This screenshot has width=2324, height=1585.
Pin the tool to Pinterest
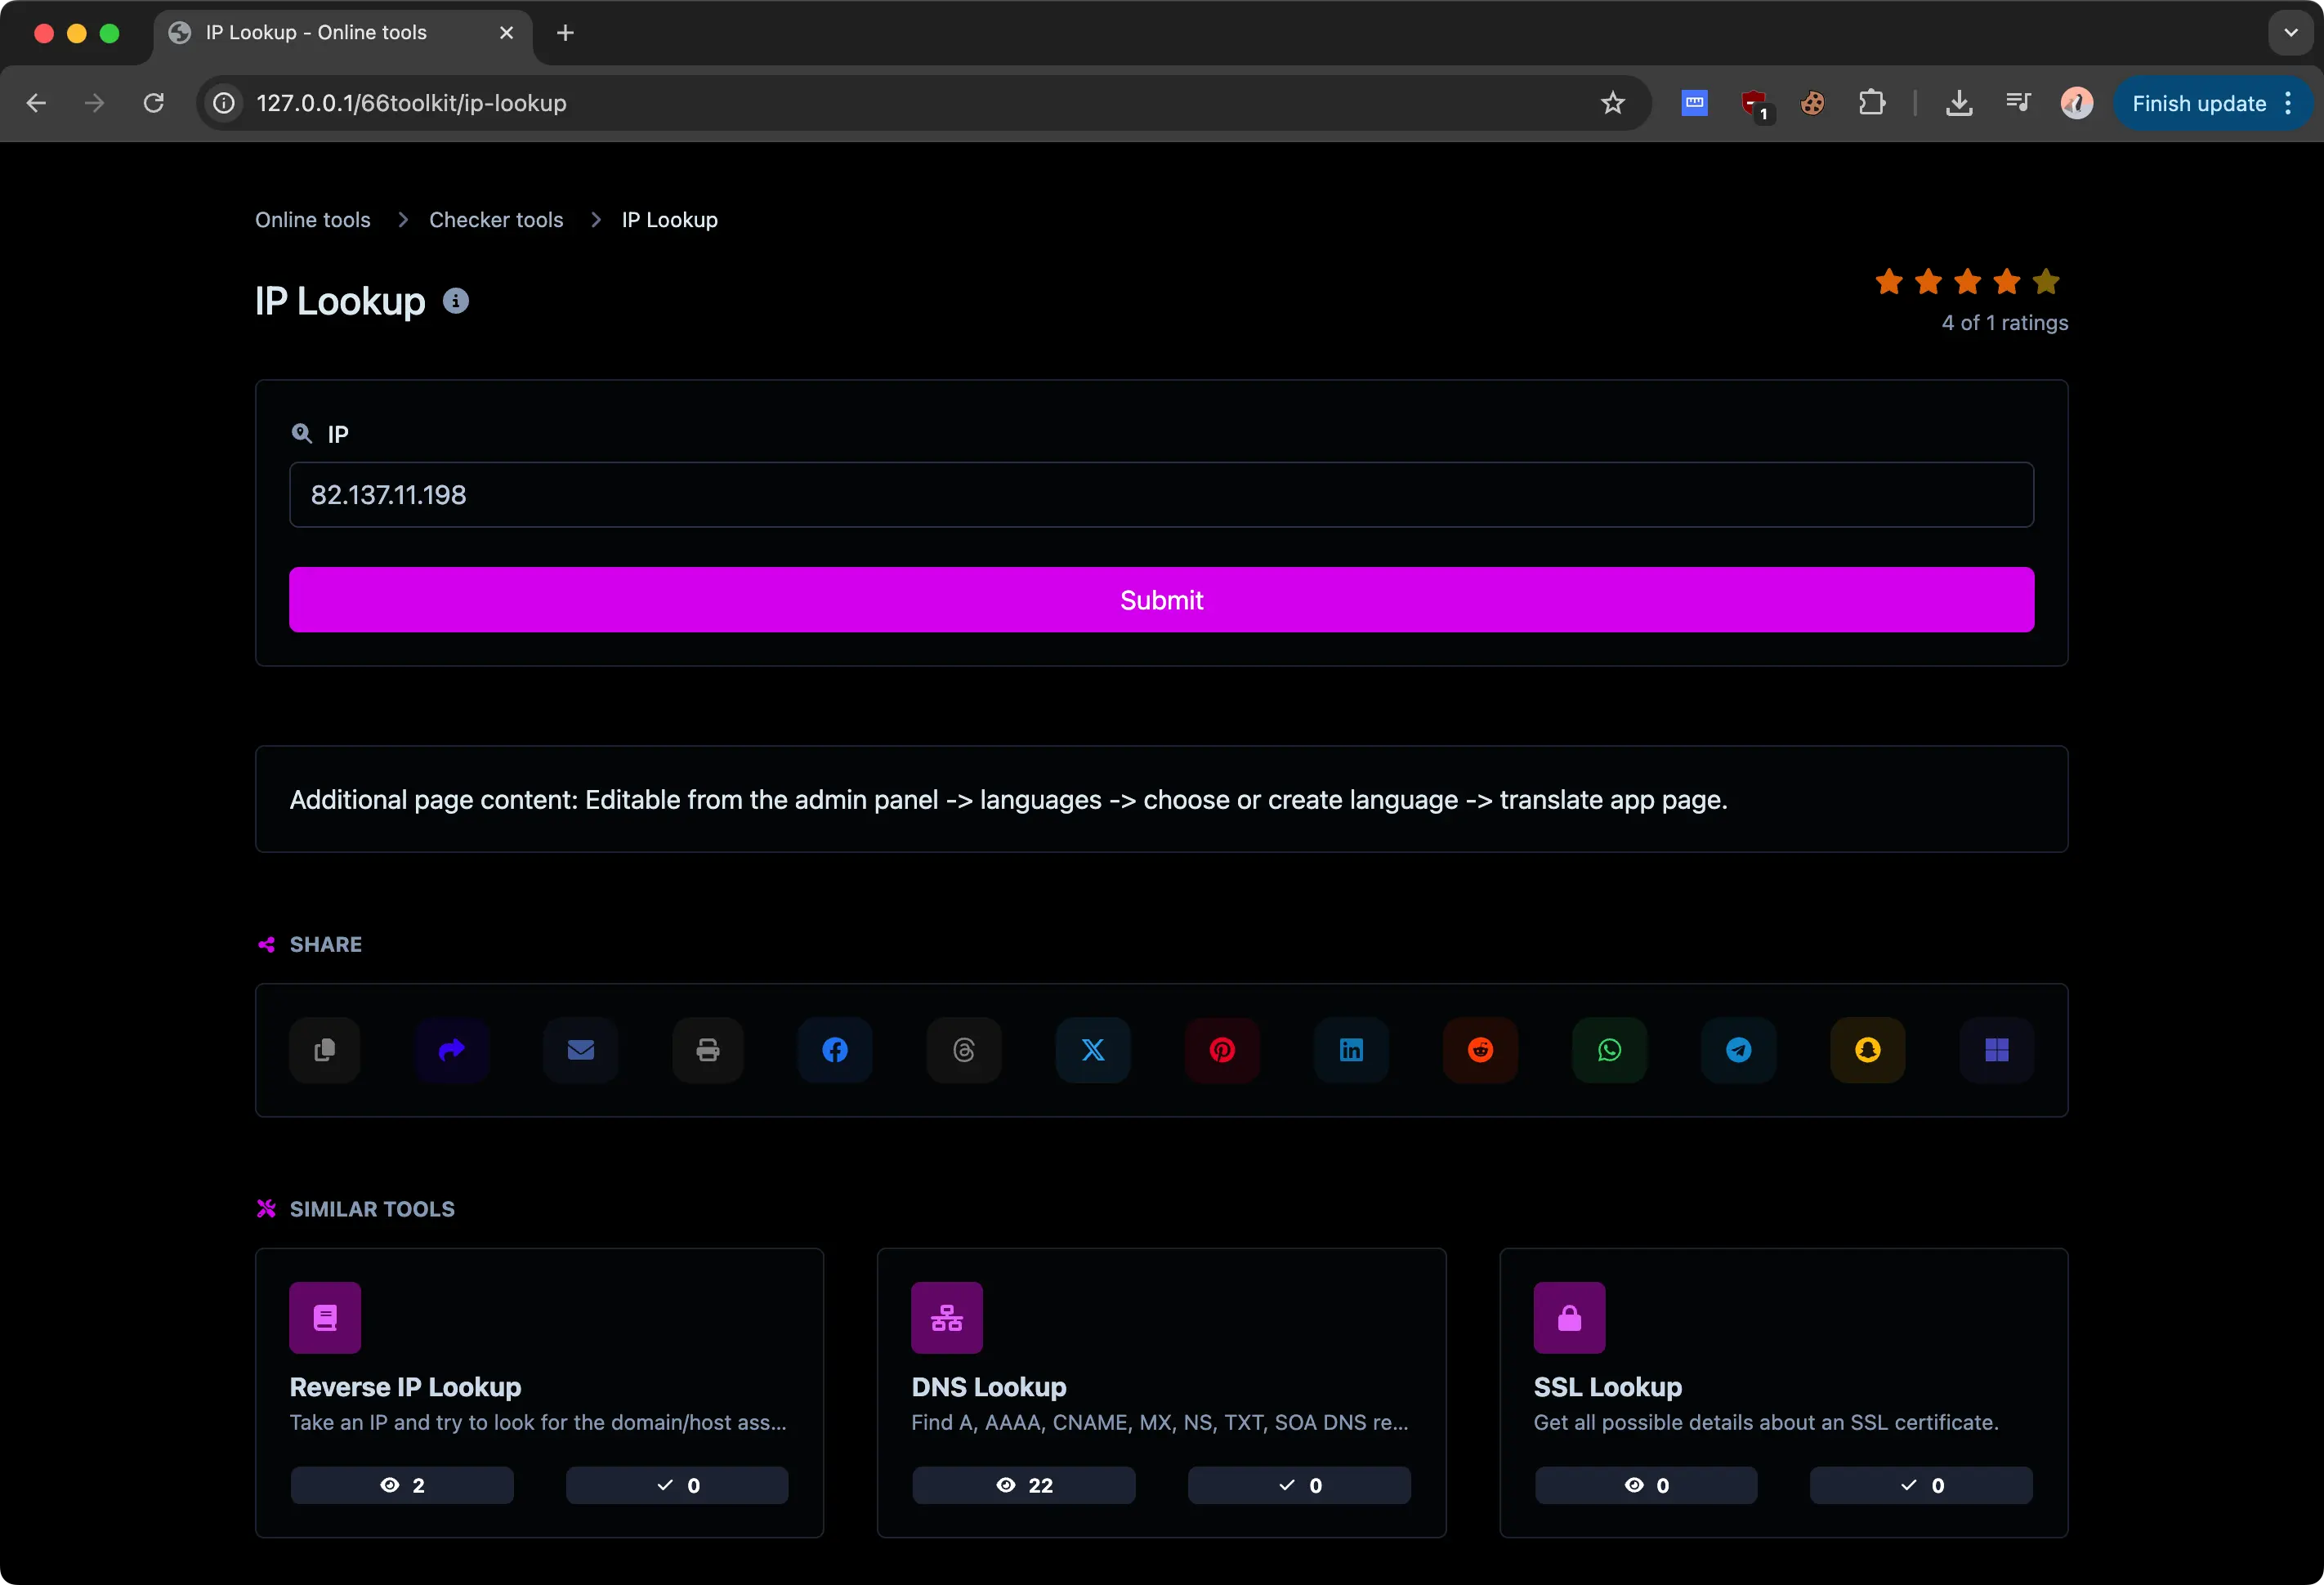point(1221,1050)
